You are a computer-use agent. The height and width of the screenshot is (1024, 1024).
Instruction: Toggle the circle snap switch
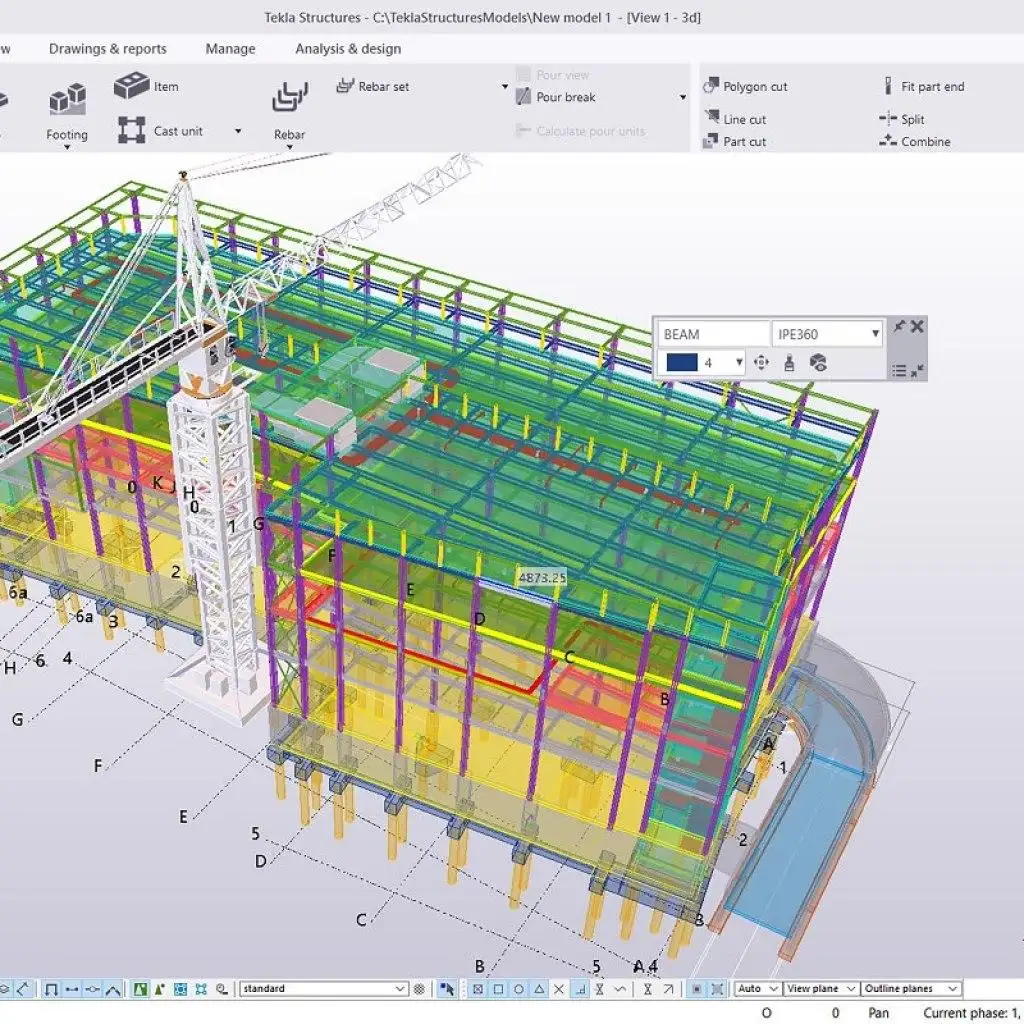(x=519, y=989)
